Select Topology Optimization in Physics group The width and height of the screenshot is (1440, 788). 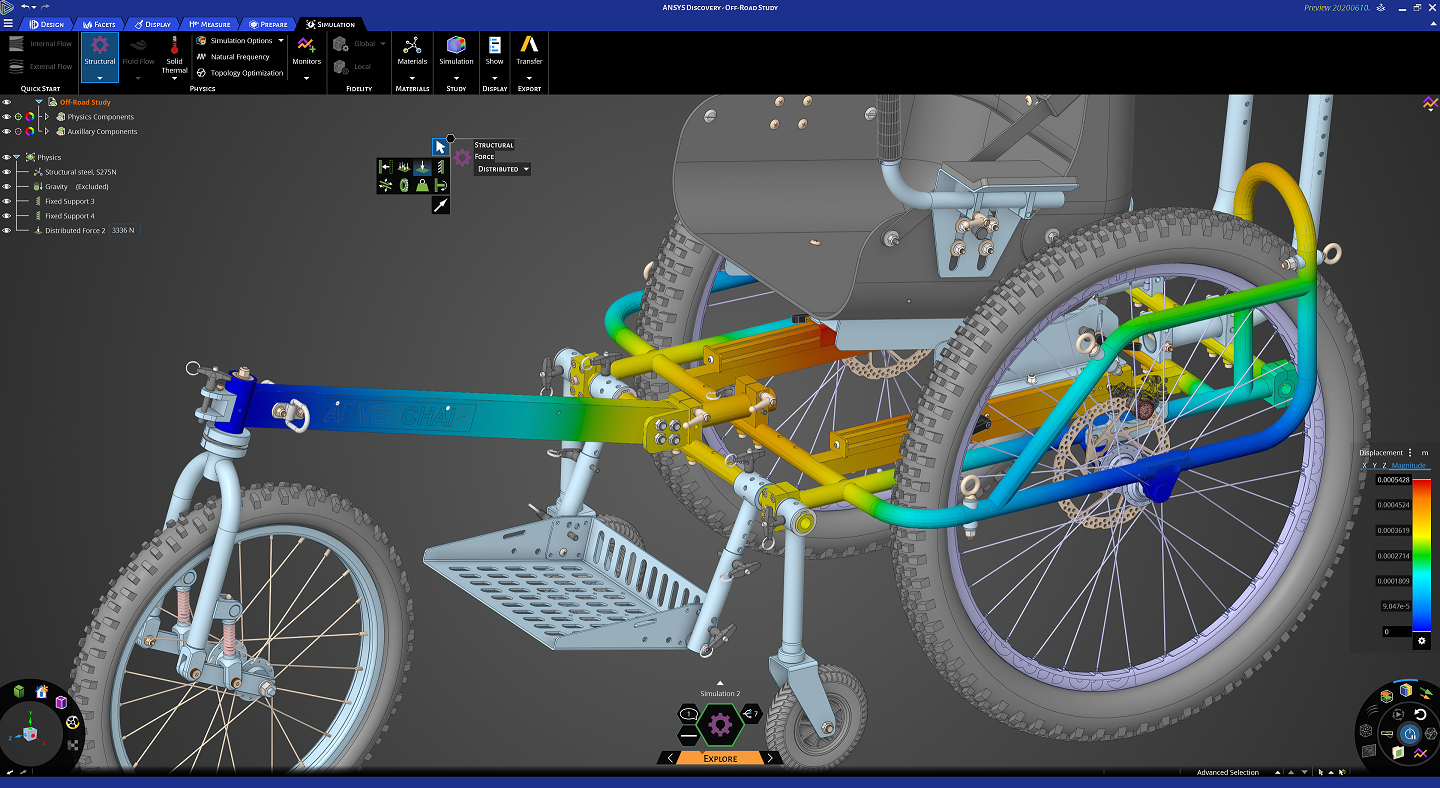point(246,73)
